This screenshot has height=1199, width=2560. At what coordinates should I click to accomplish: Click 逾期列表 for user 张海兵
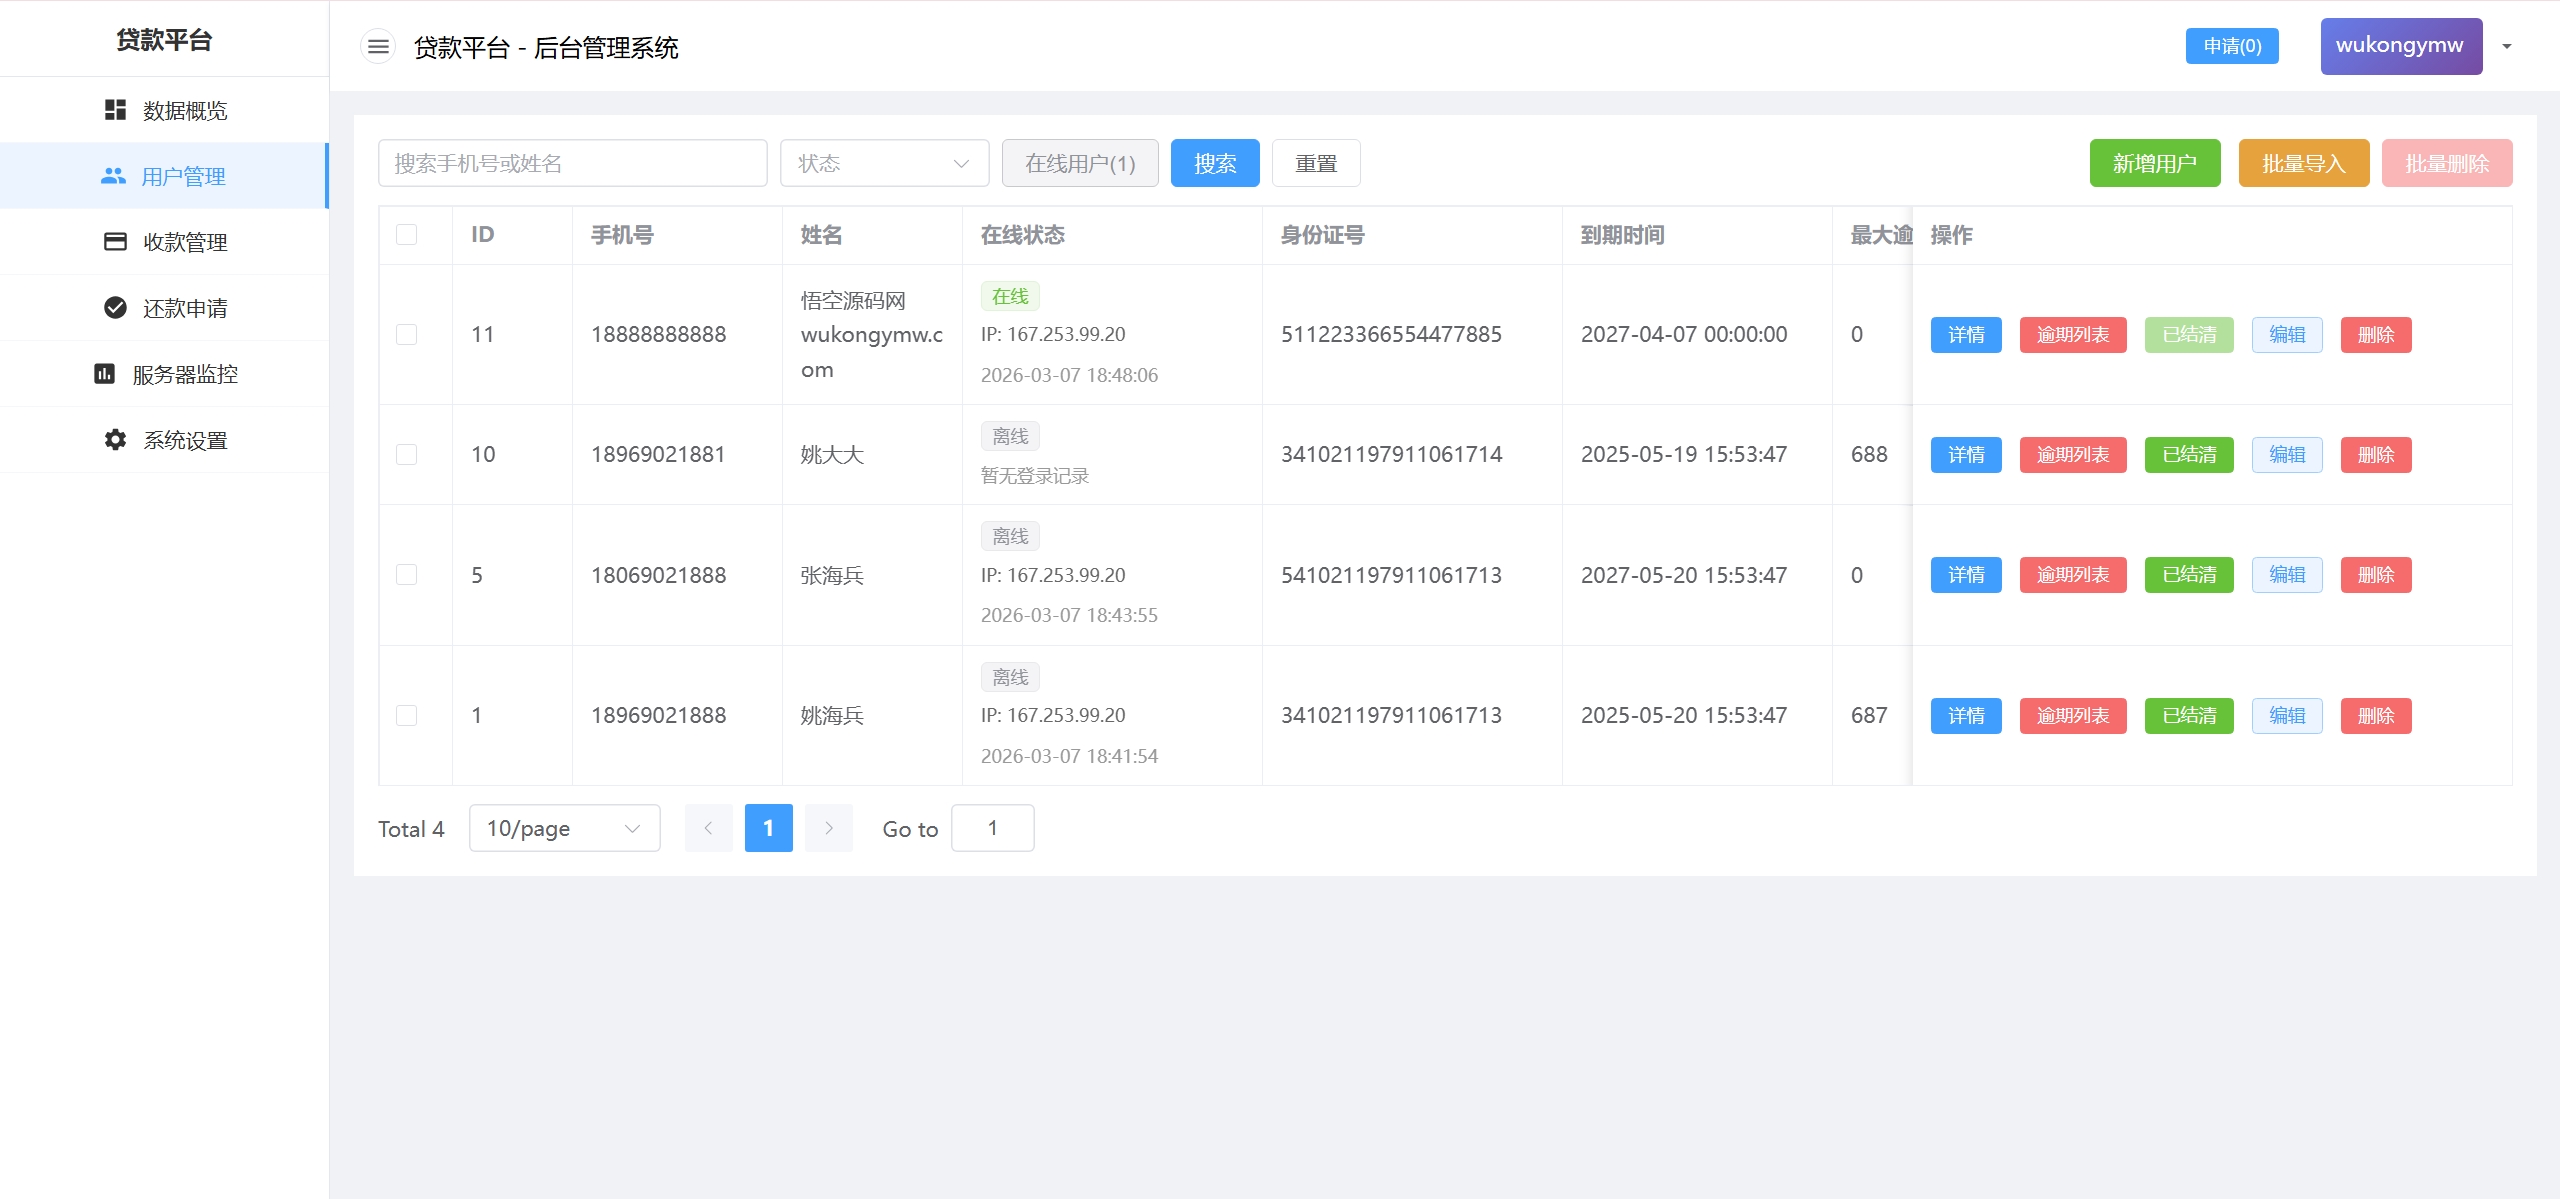[x=2072, y=575]
